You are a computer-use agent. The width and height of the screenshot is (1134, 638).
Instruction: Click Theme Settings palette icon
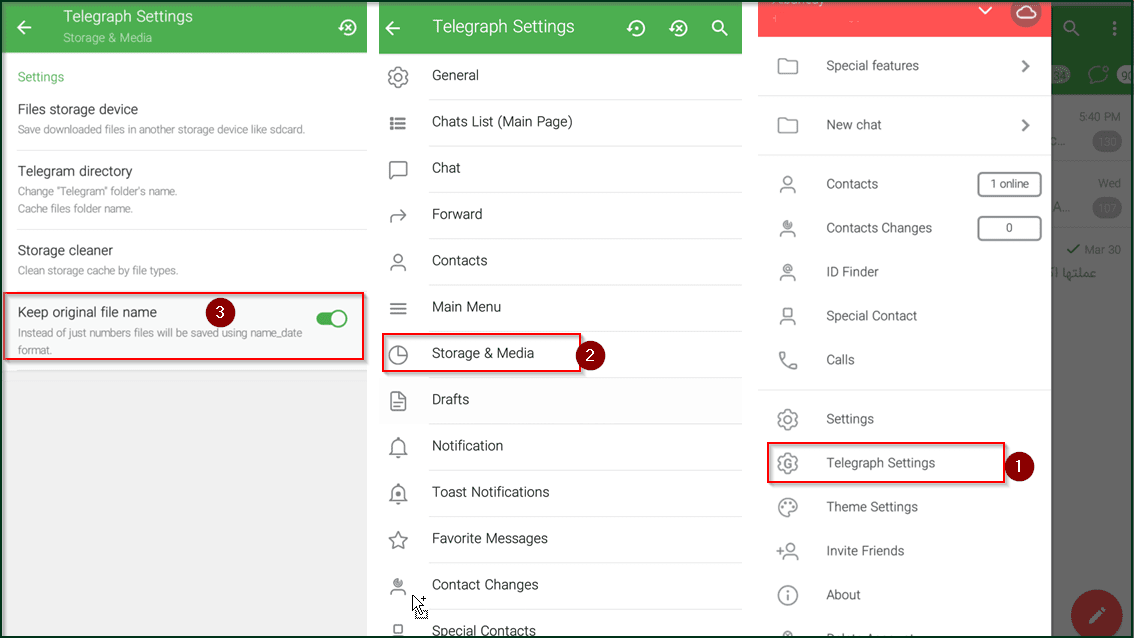pyautogui.click(x=788, y=507)
